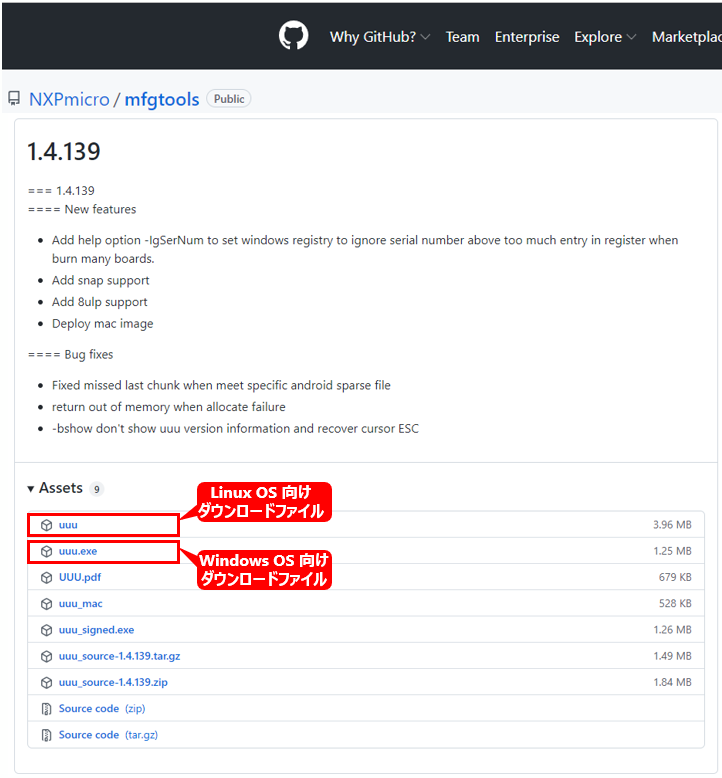
Task: Expand the Explore navigation dropdown
Action: click(x=604, y=37)
